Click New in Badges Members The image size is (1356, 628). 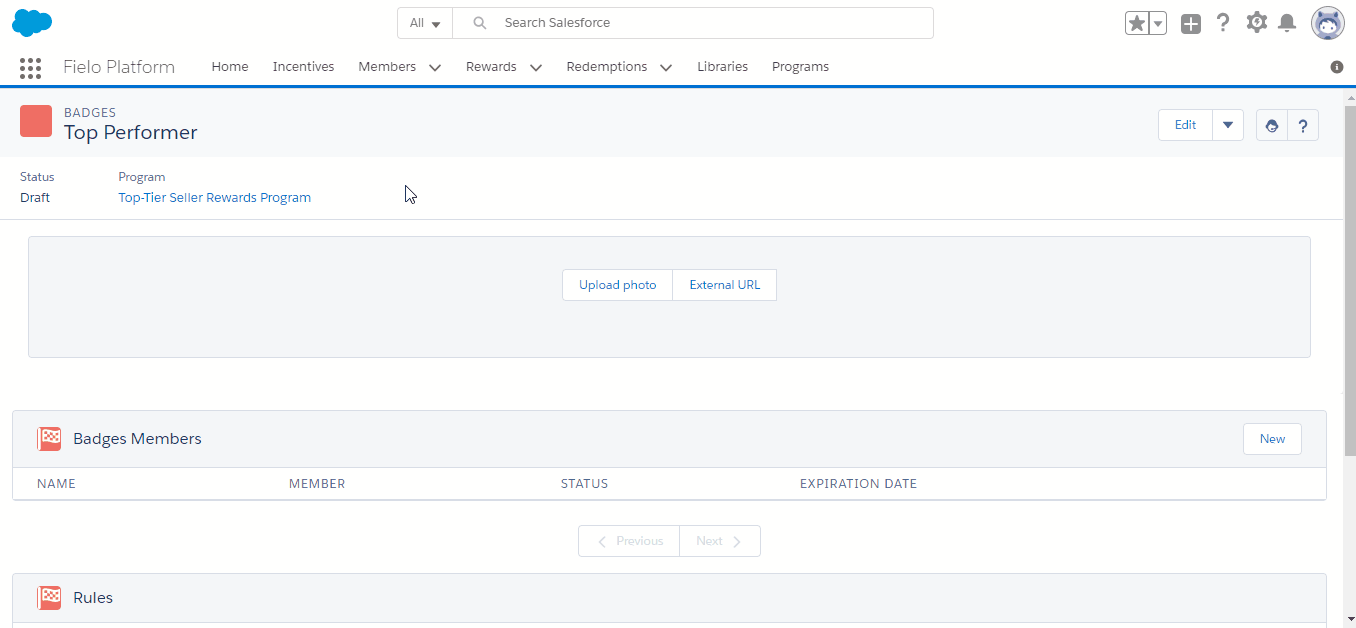pyautogui.click(x=1272, y=439)
